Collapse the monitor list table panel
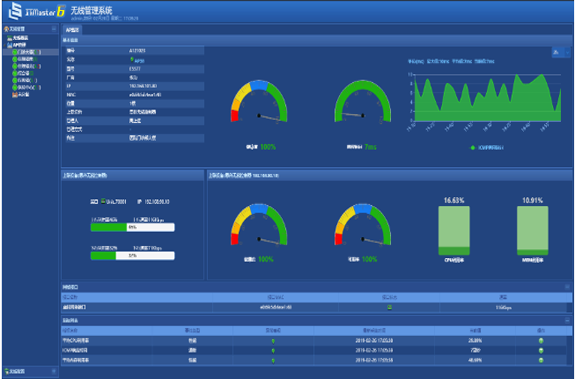575x379 pixels. click(x=567, y=320)
